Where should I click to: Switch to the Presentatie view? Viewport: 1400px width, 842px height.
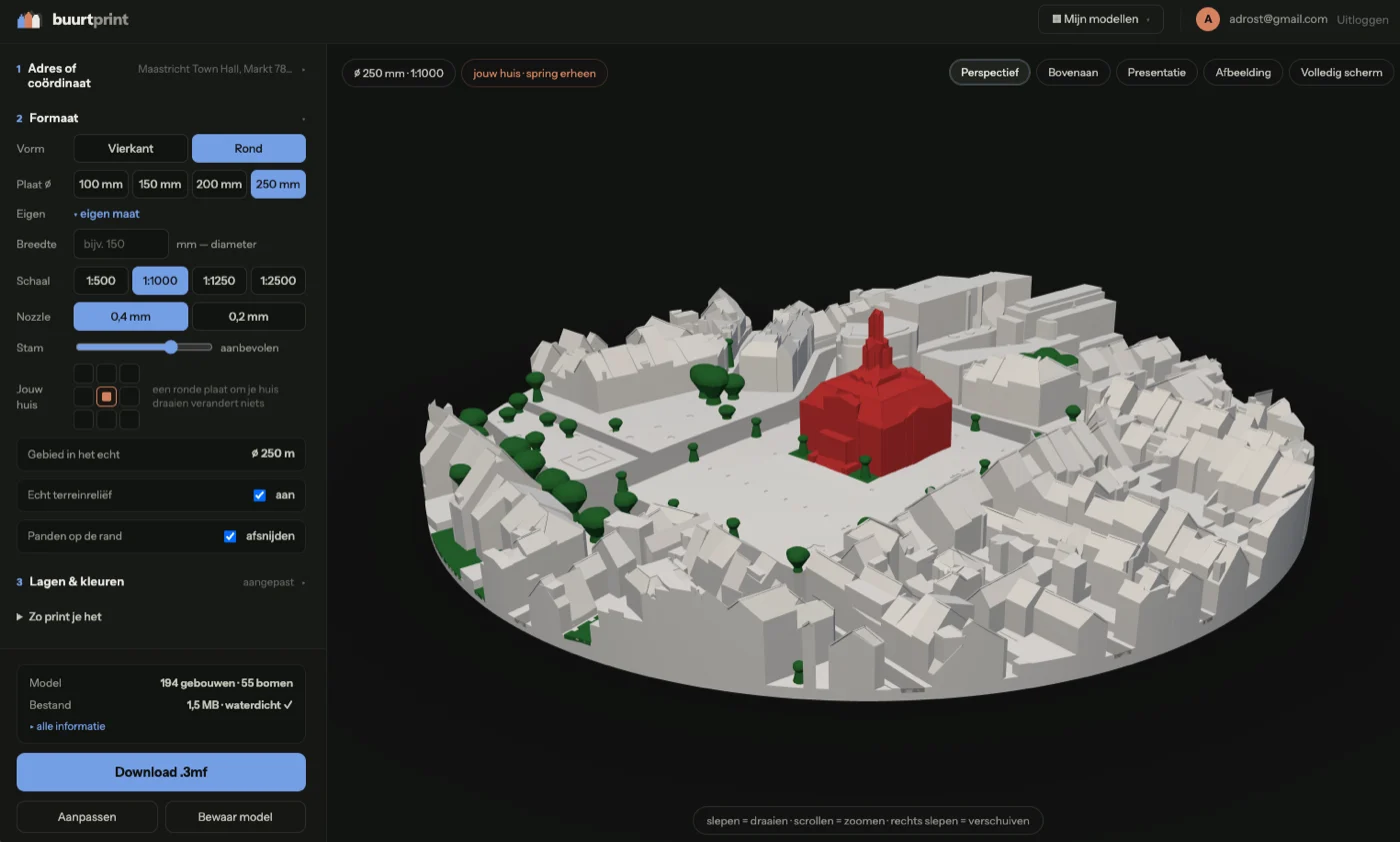(1157, 72)
